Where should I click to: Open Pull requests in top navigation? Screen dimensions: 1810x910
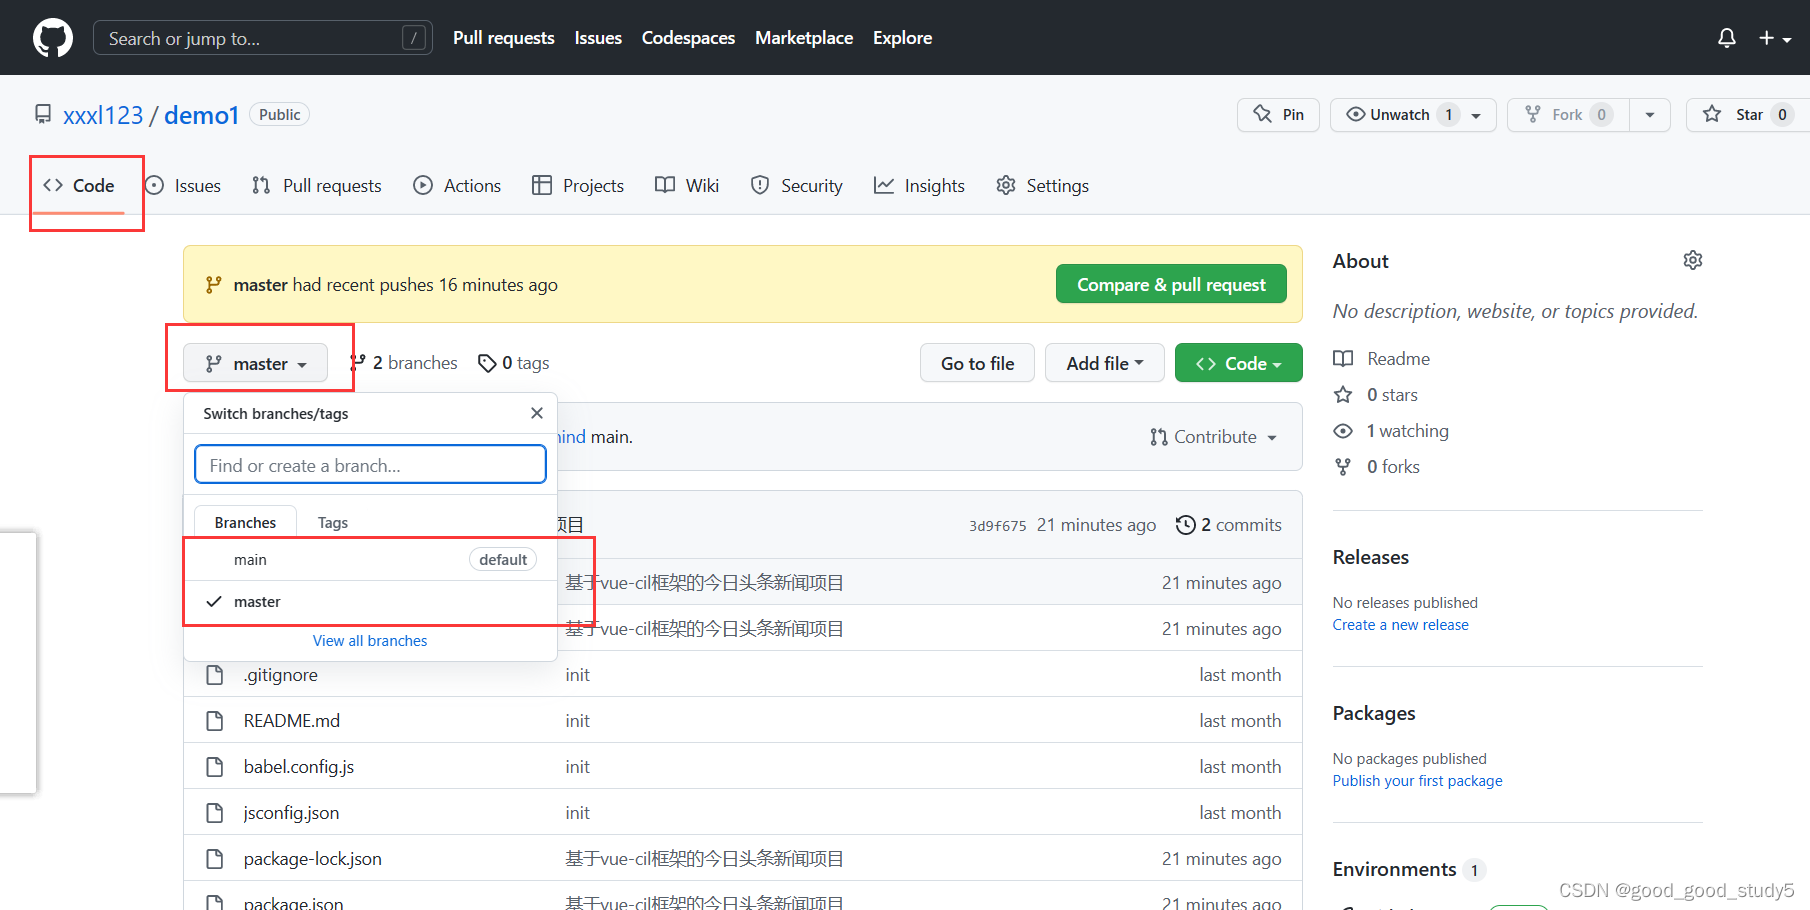click(x=504, y=38)
